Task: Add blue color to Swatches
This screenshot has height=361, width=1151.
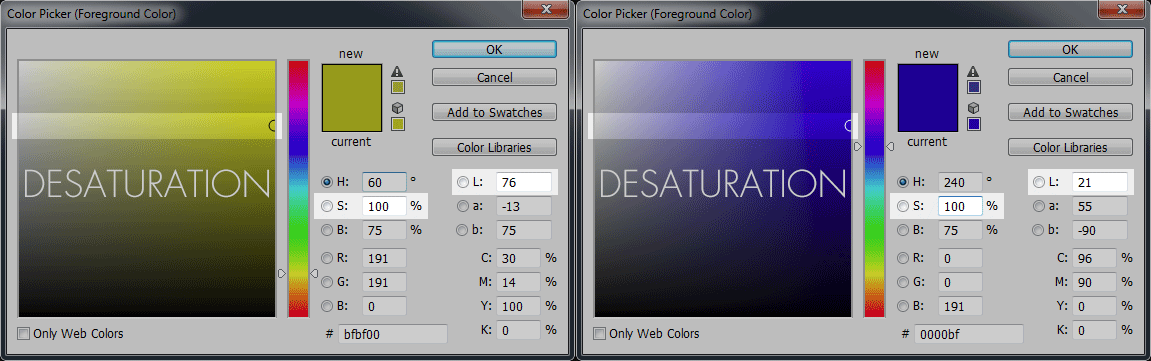Action: [x=1070, y=112]
